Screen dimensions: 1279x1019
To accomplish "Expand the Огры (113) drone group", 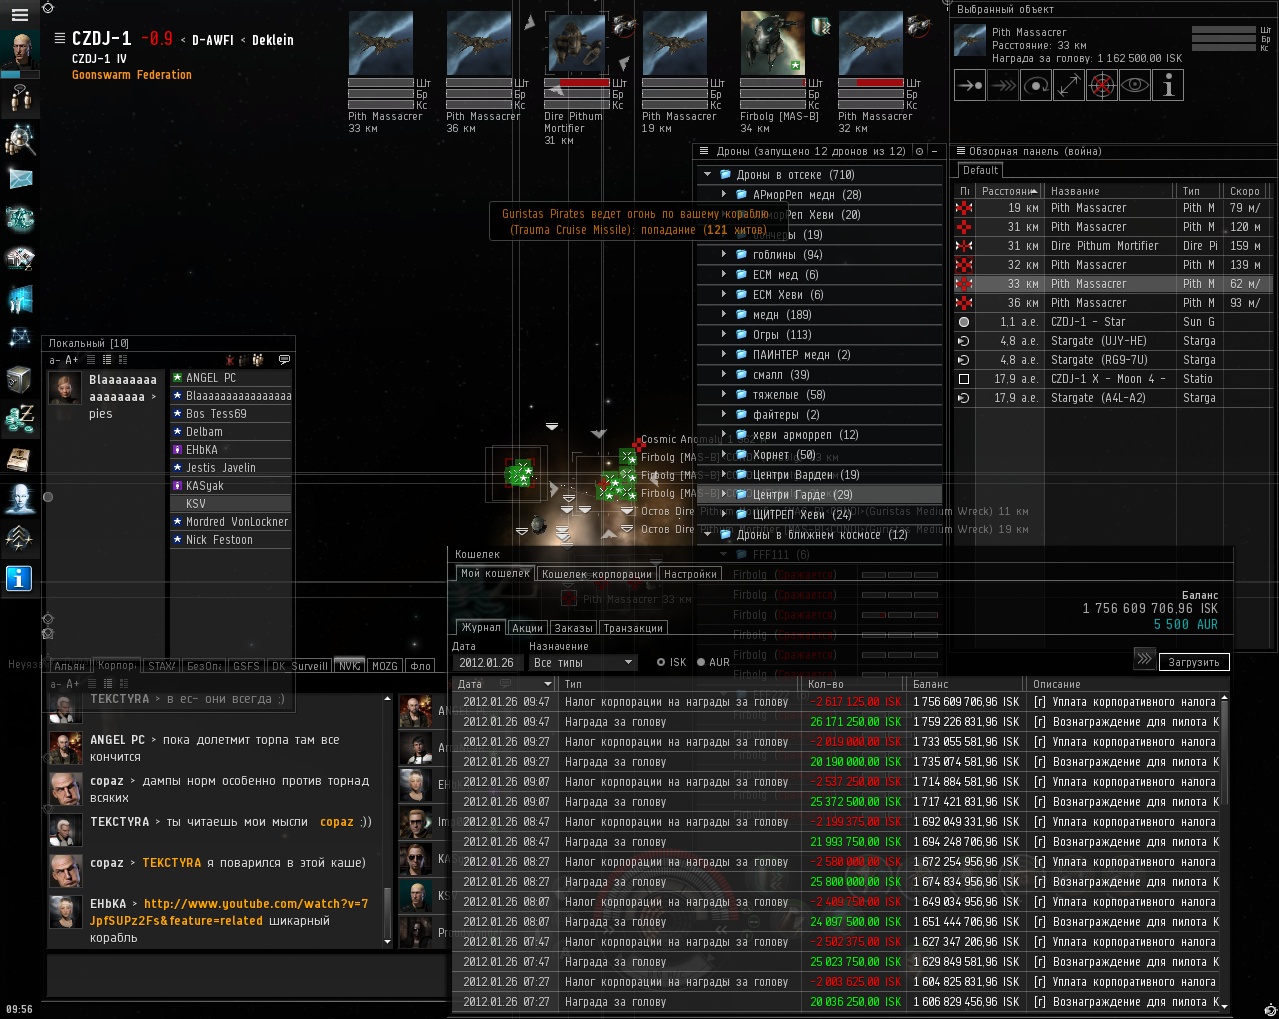I will 724,335.
